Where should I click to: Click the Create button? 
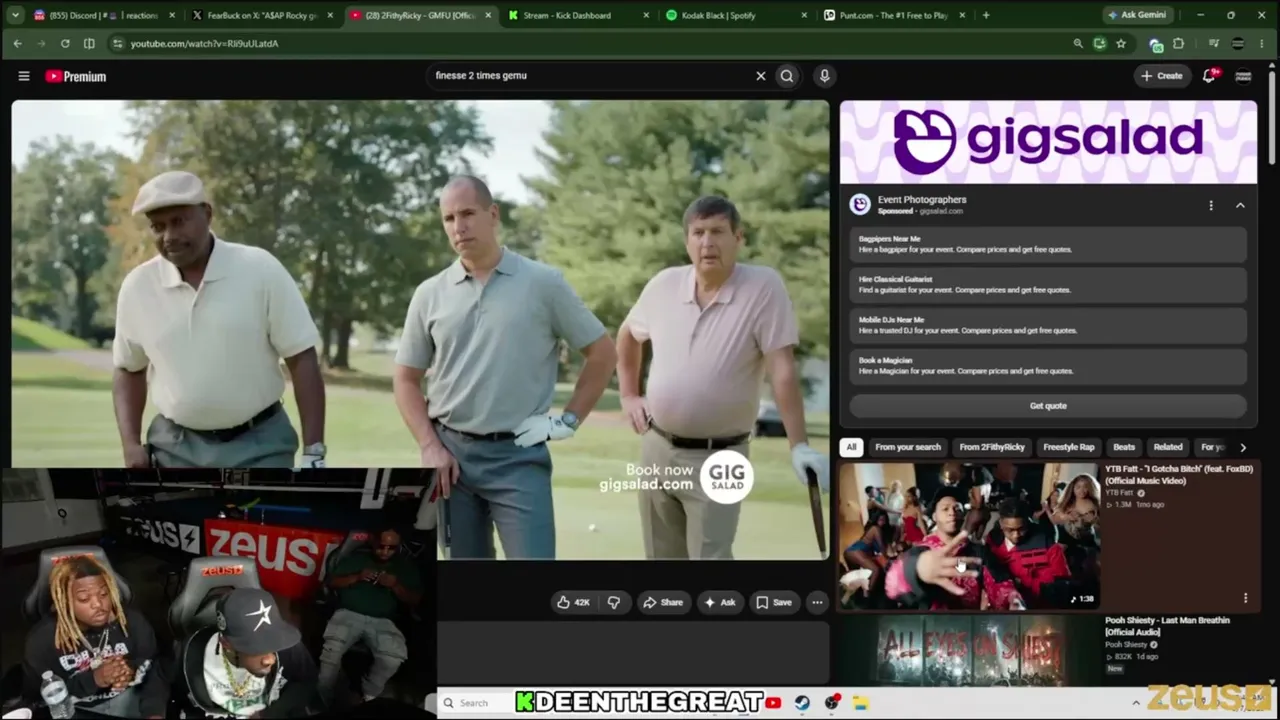(x=1162, y=76)
